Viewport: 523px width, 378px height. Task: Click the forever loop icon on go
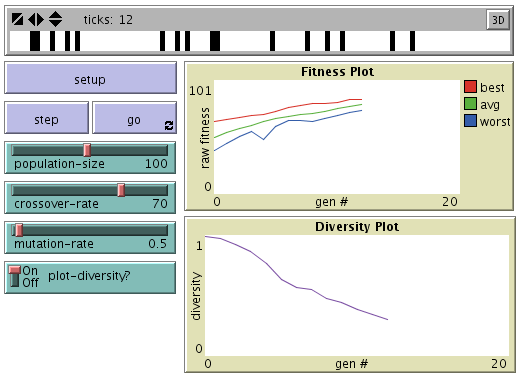169,125
